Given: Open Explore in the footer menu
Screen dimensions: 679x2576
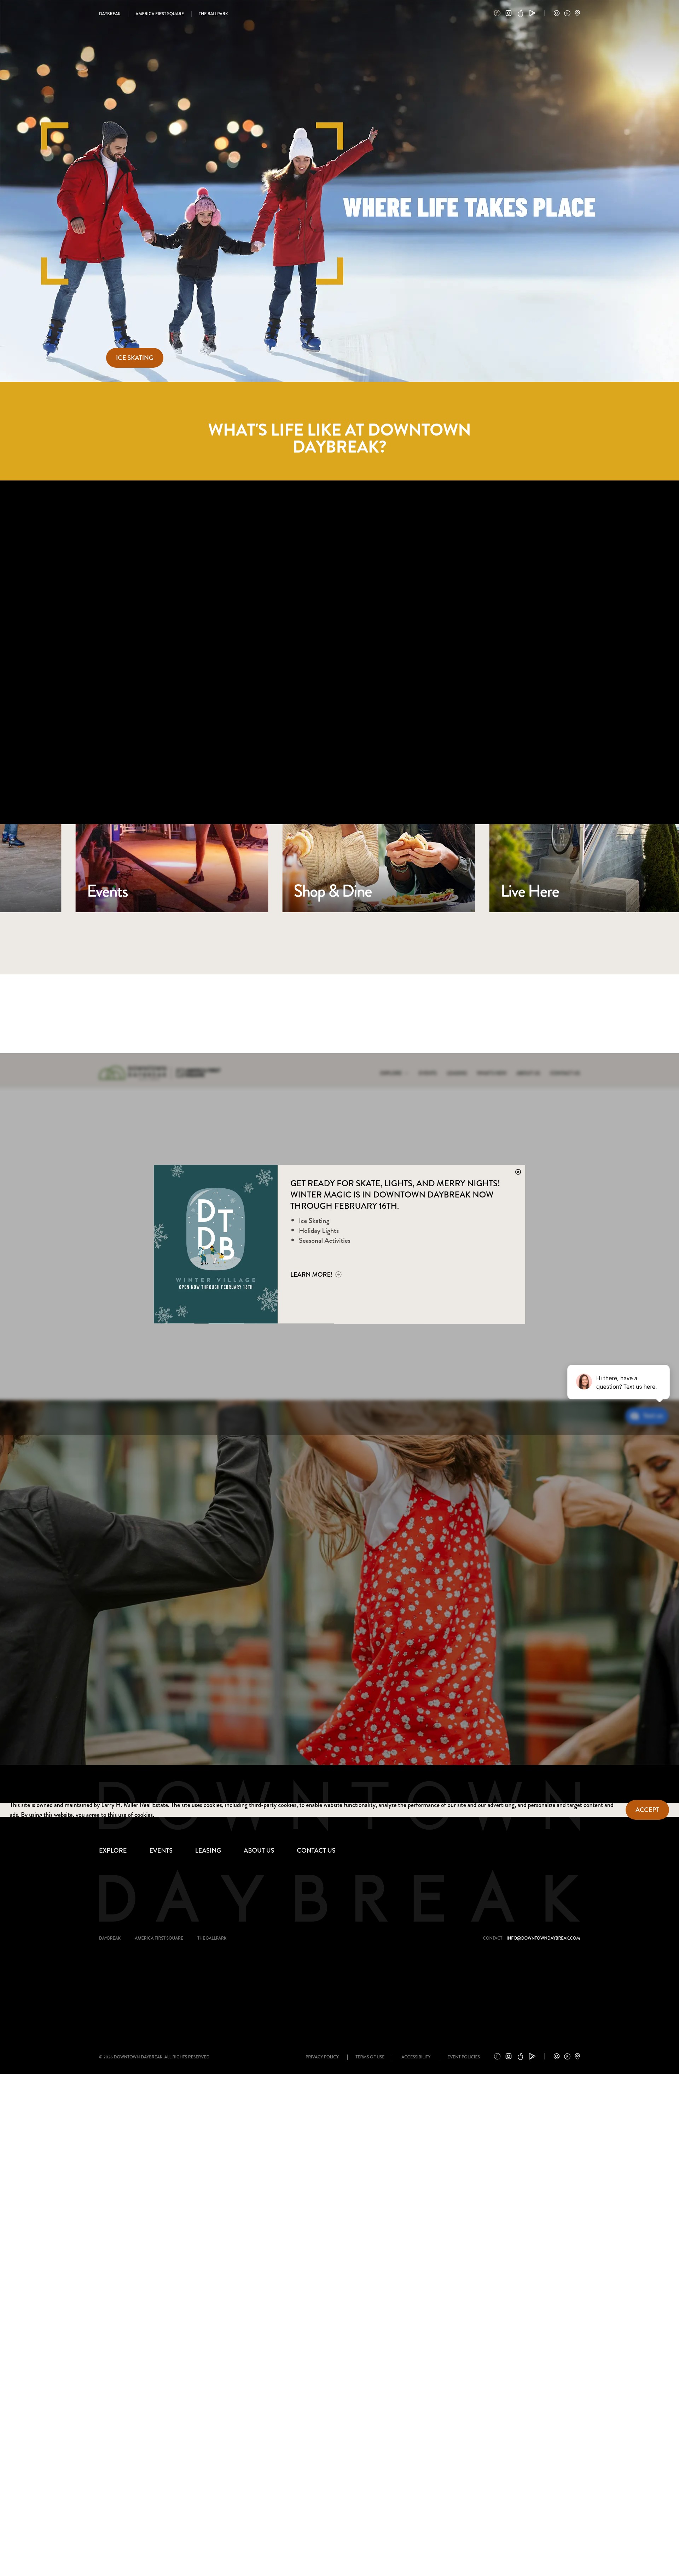Looking at the screenshot, I should [x=113, y=1850].
